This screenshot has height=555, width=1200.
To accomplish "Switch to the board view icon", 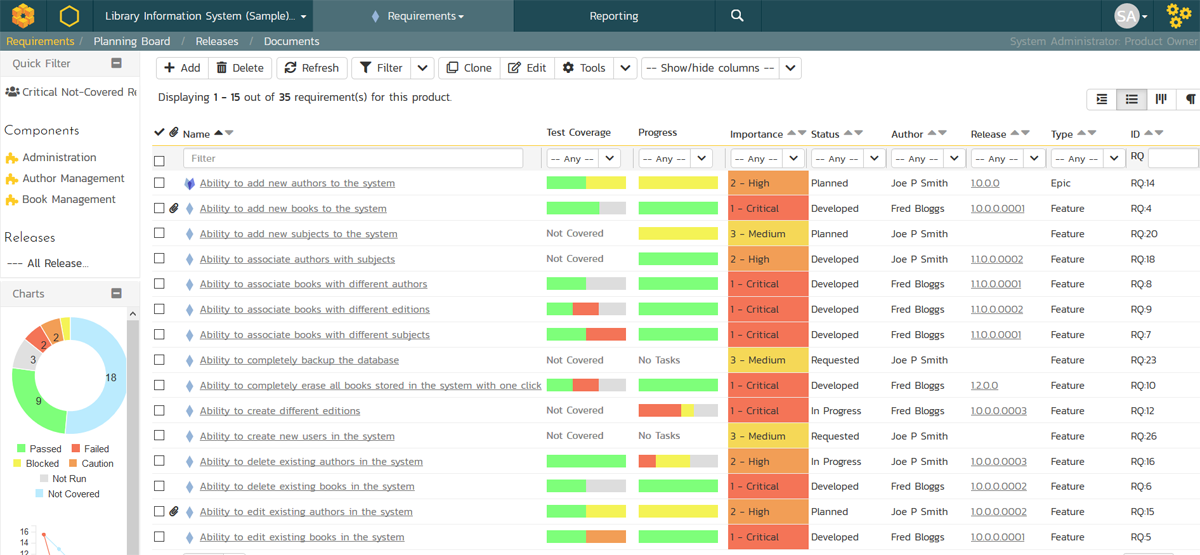I will point(1161,99).
